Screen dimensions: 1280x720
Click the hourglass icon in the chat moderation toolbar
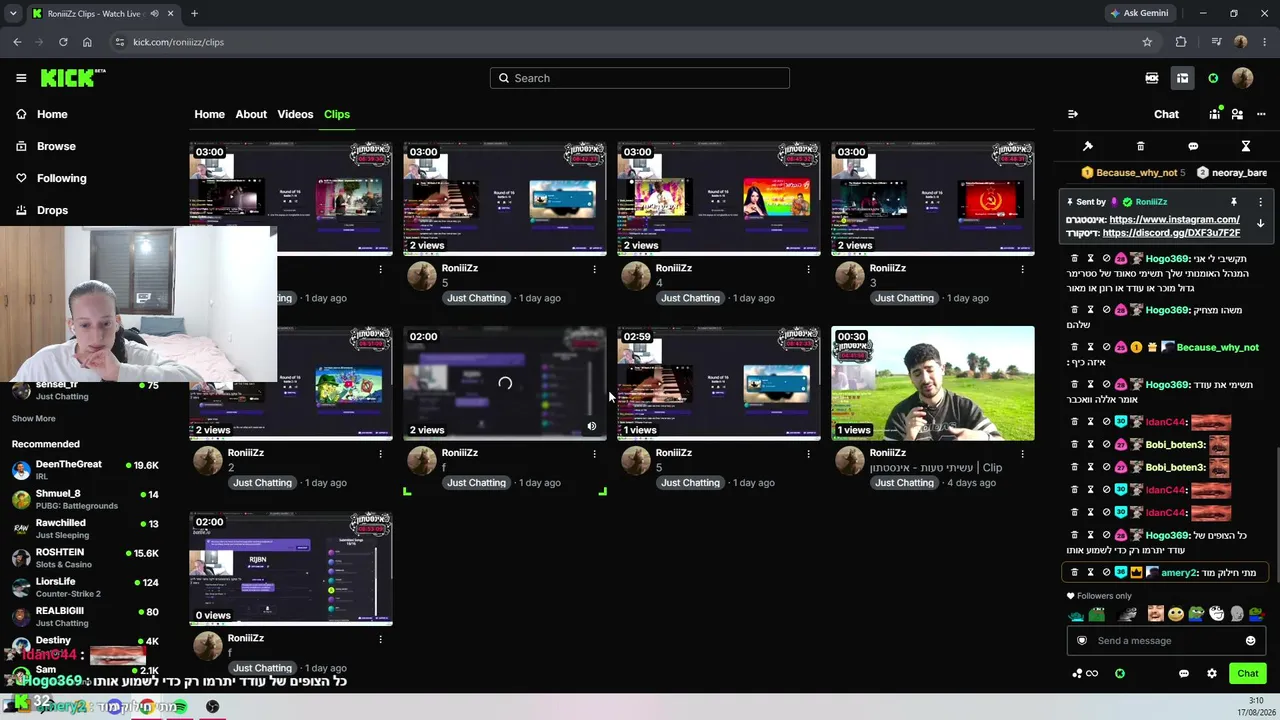click(1246, 146)
